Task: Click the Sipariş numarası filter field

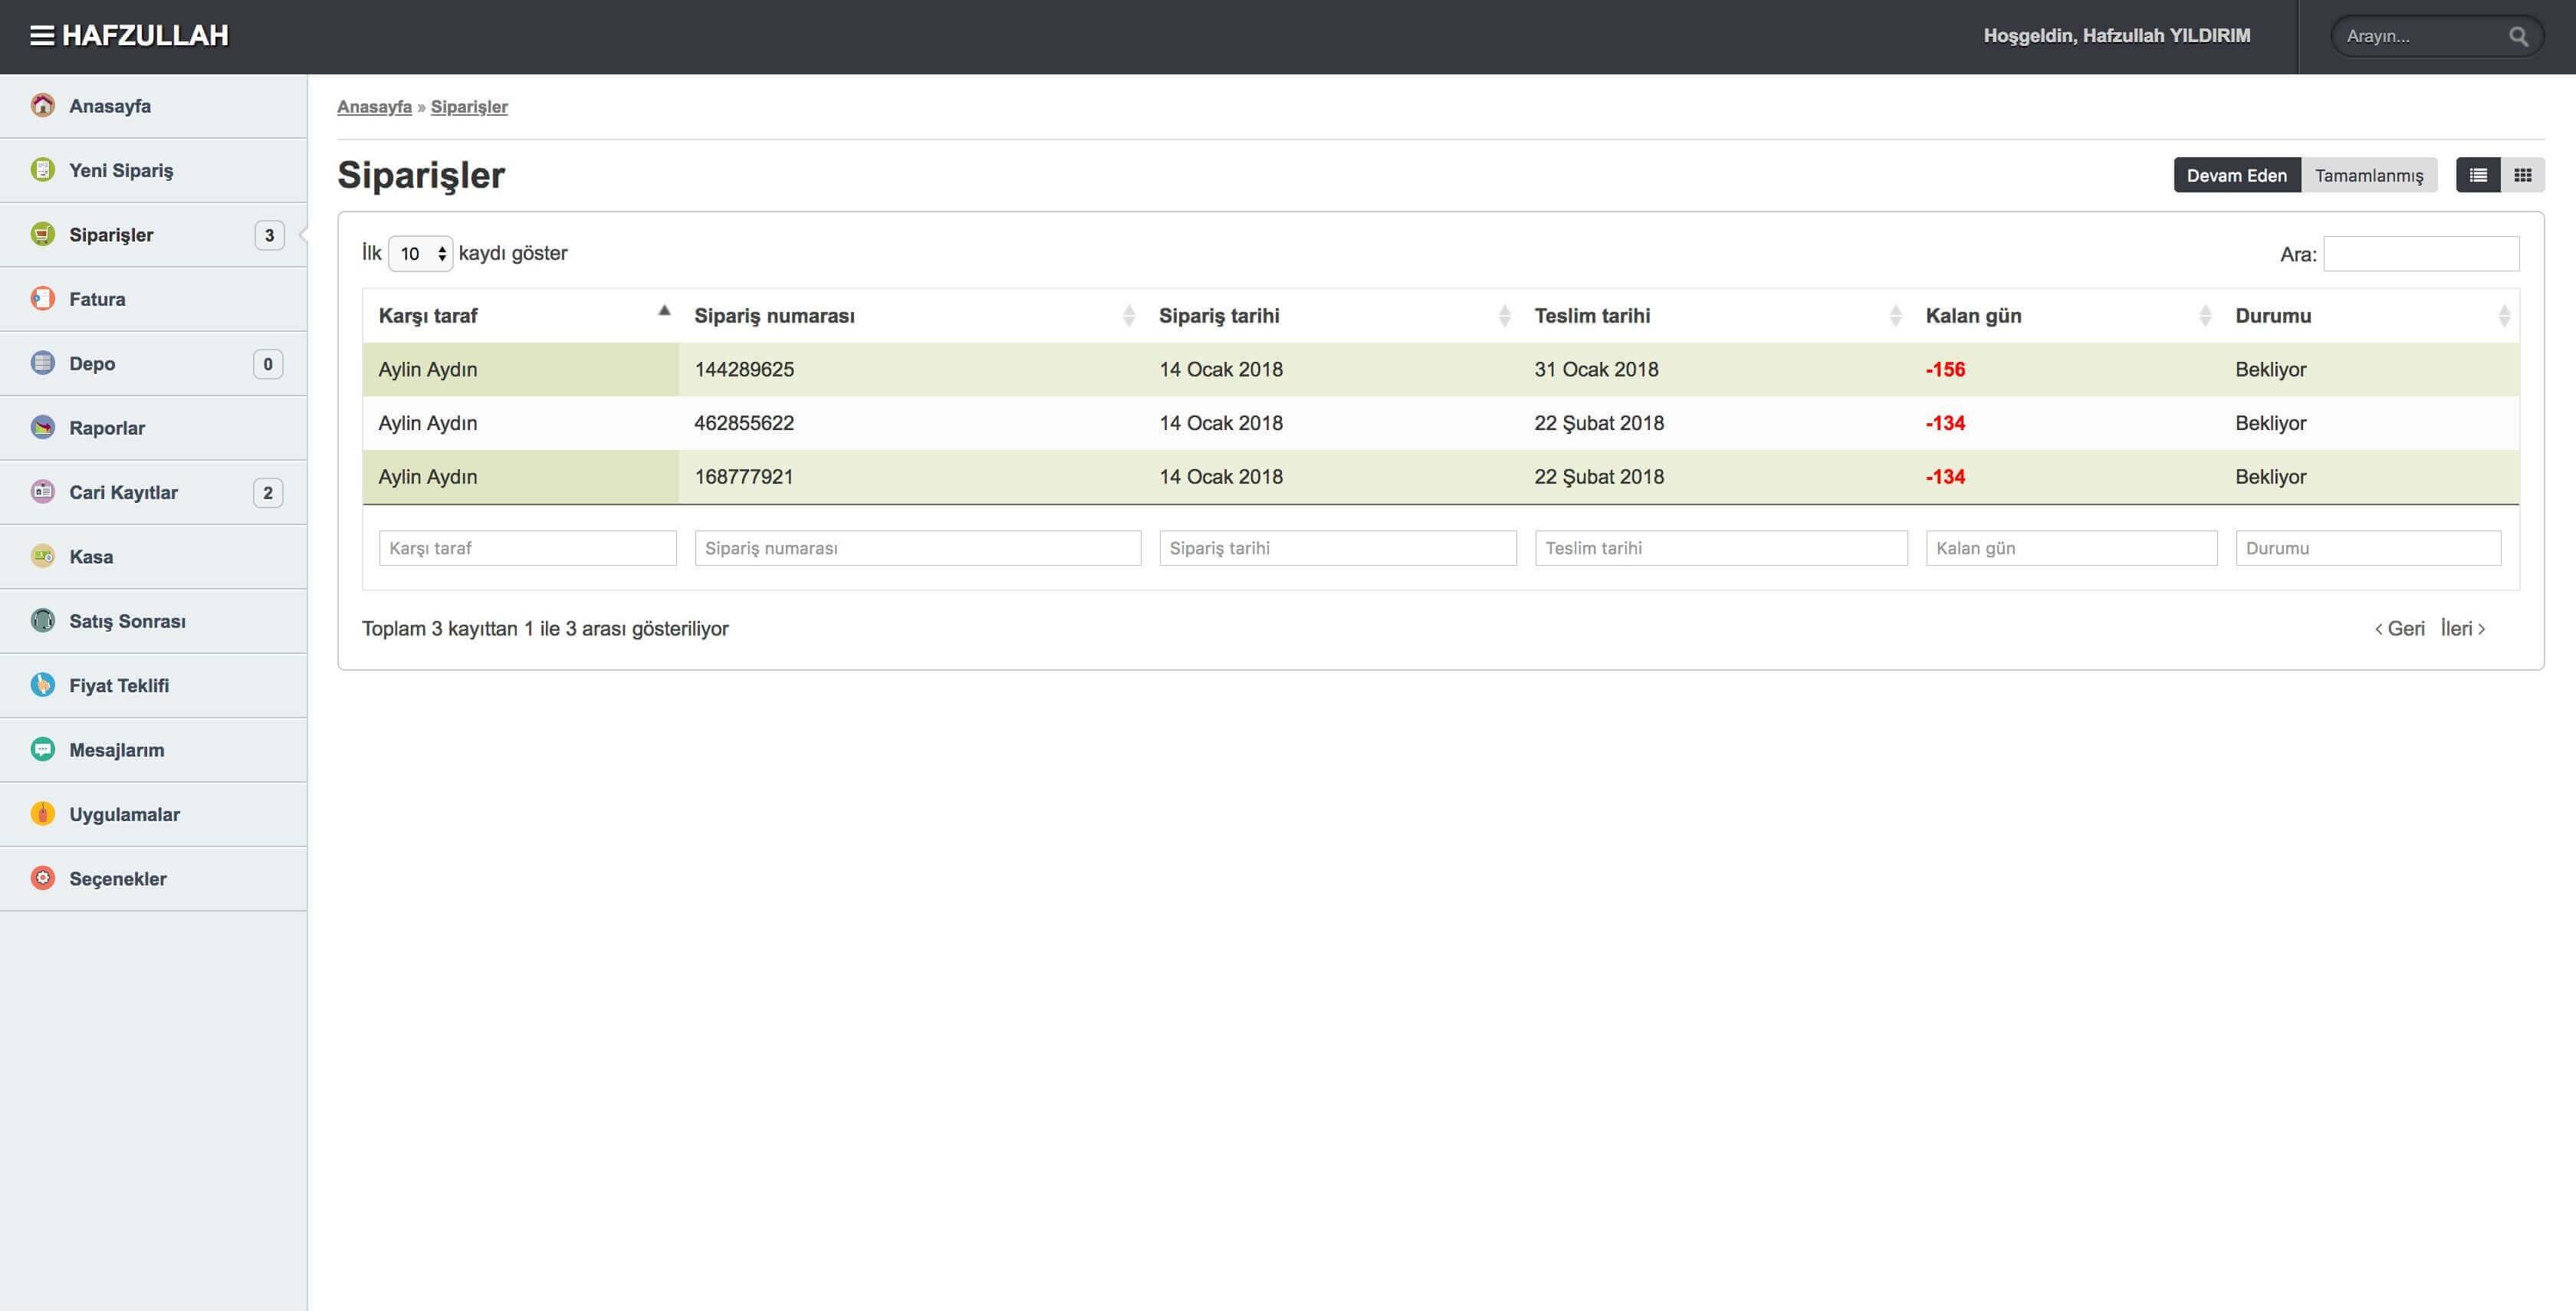Action: click(917, 548)
